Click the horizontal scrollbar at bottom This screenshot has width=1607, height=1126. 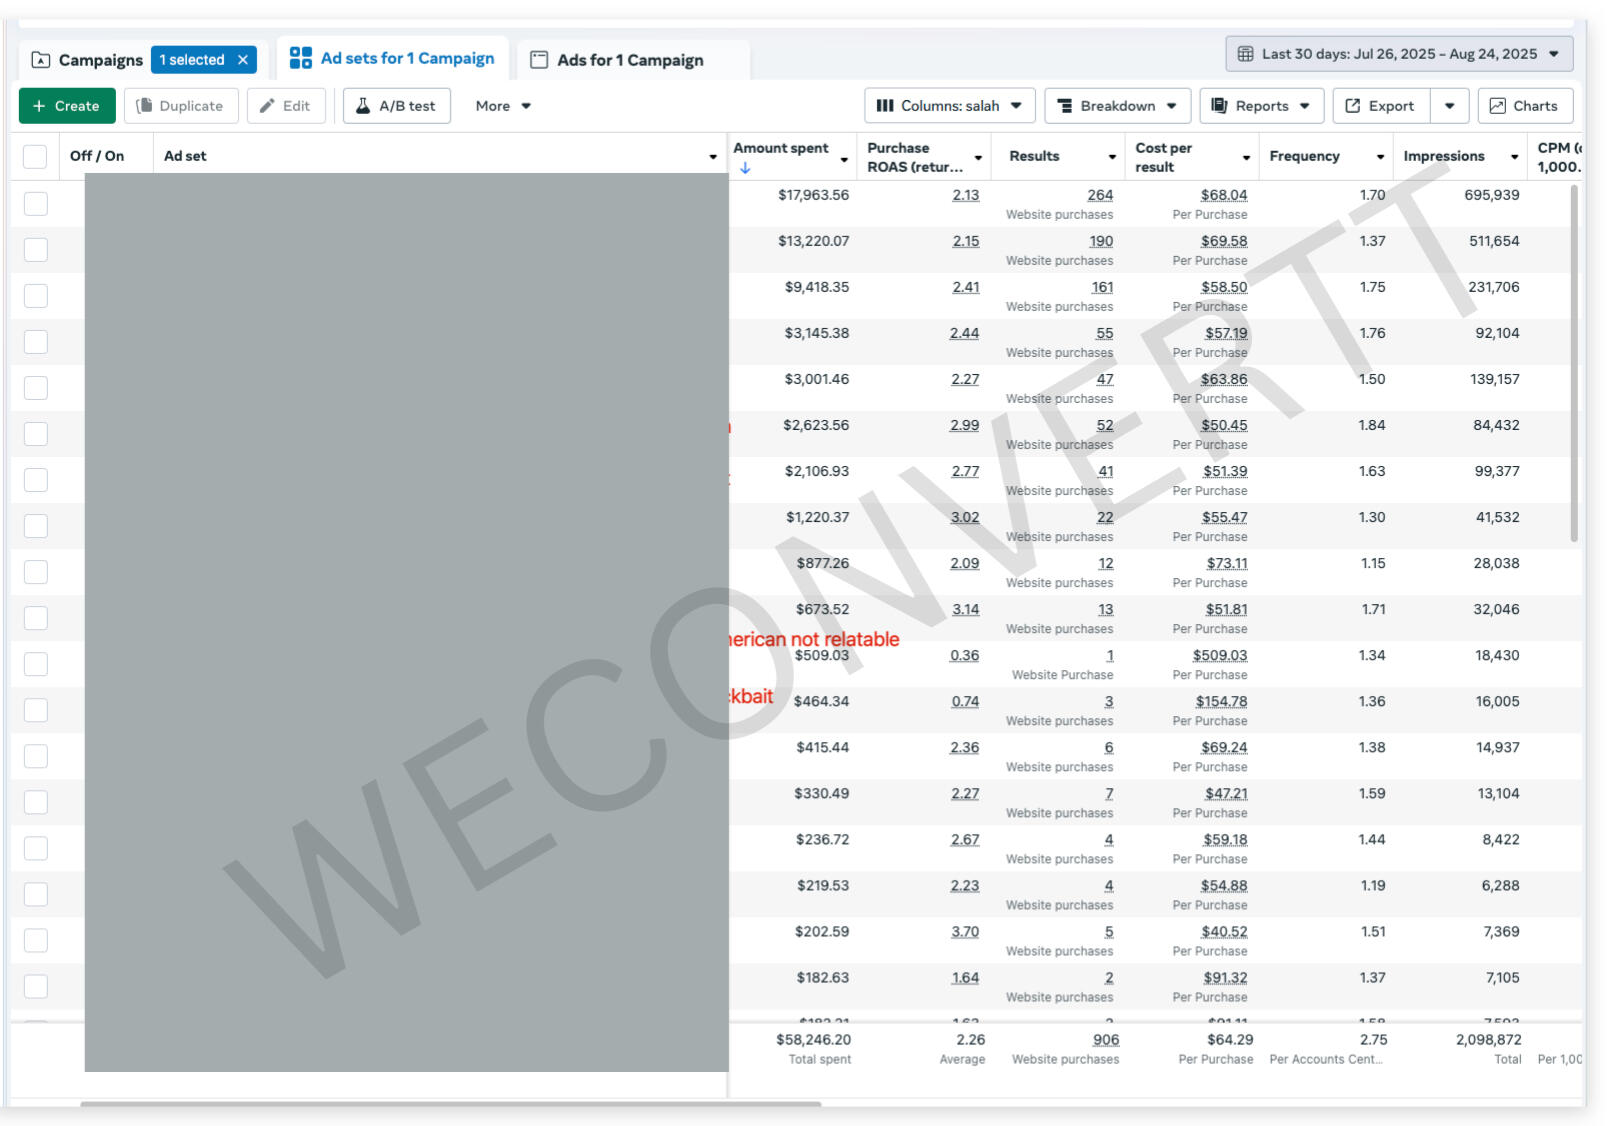click(x=450, y=1104)
